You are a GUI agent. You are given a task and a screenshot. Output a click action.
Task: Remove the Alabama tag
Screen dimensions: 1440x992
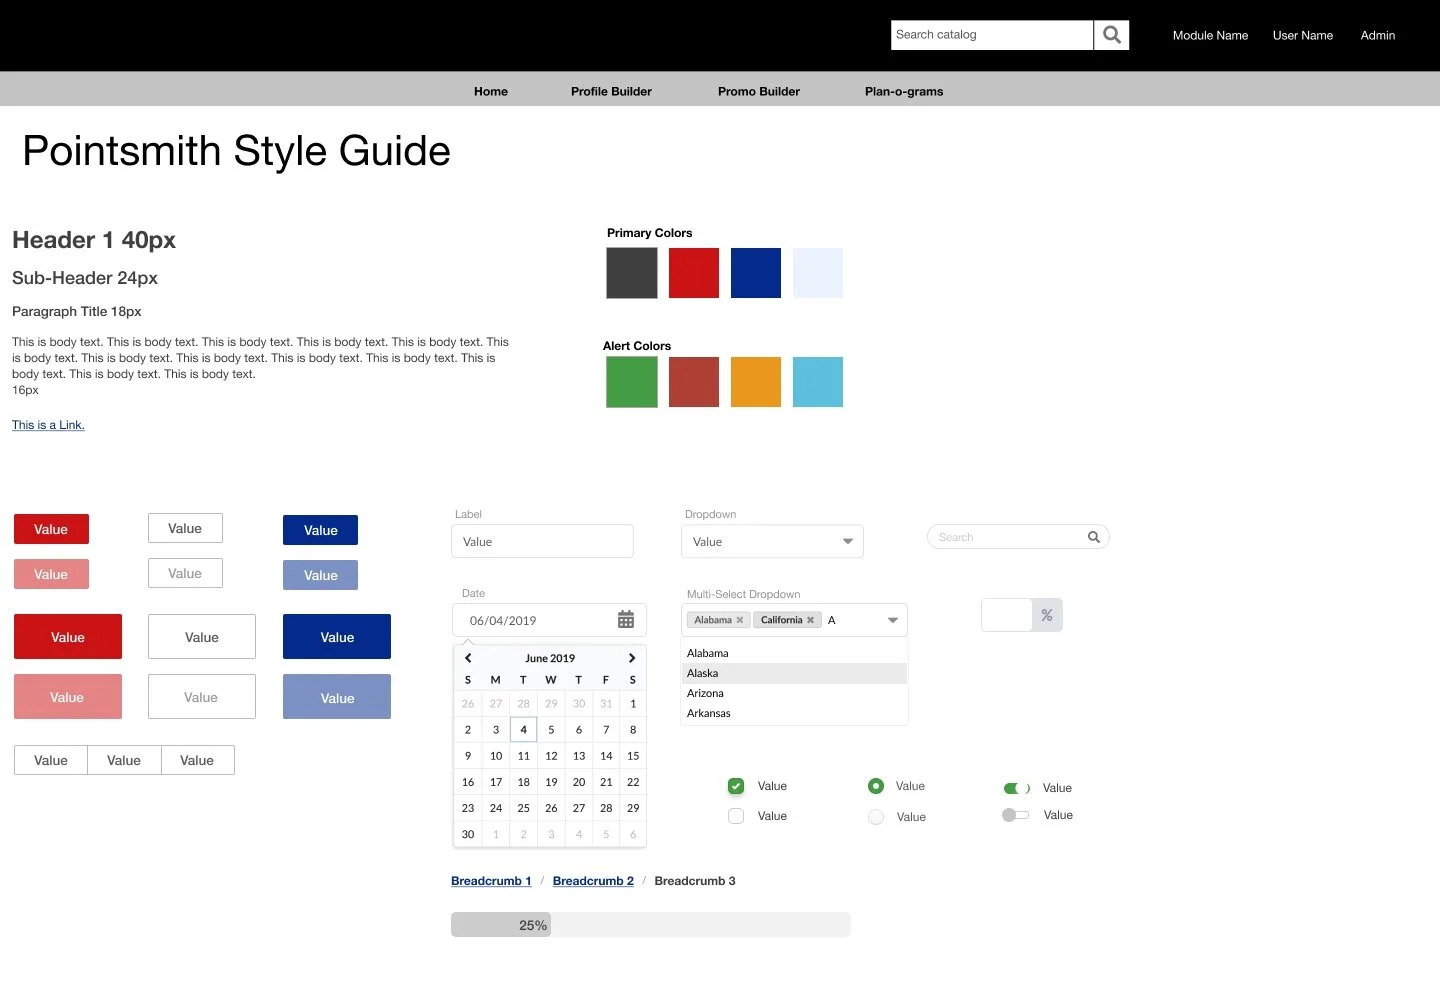pos(740,620)
